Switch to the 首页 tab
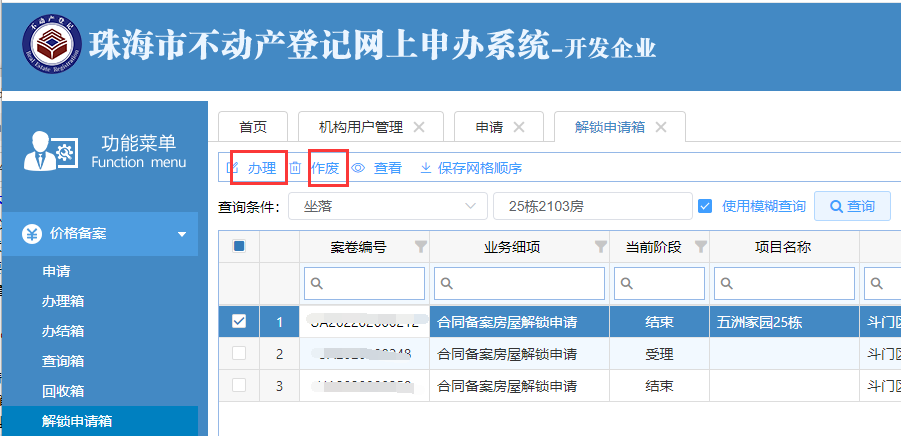This screenshot has width=901, height=436. (x=253, y=127)
